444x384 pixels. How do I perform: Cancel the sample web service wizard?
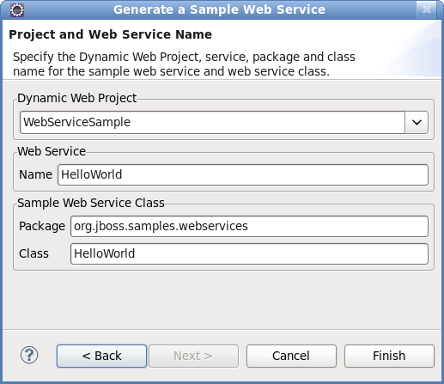(291, 356)
